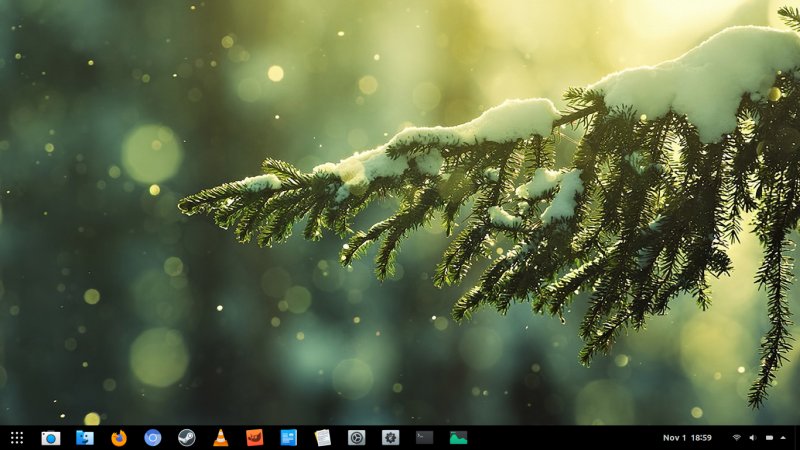Launch the gray media player icon
This screenshot has height=450, width=800.
coord(357,438)
